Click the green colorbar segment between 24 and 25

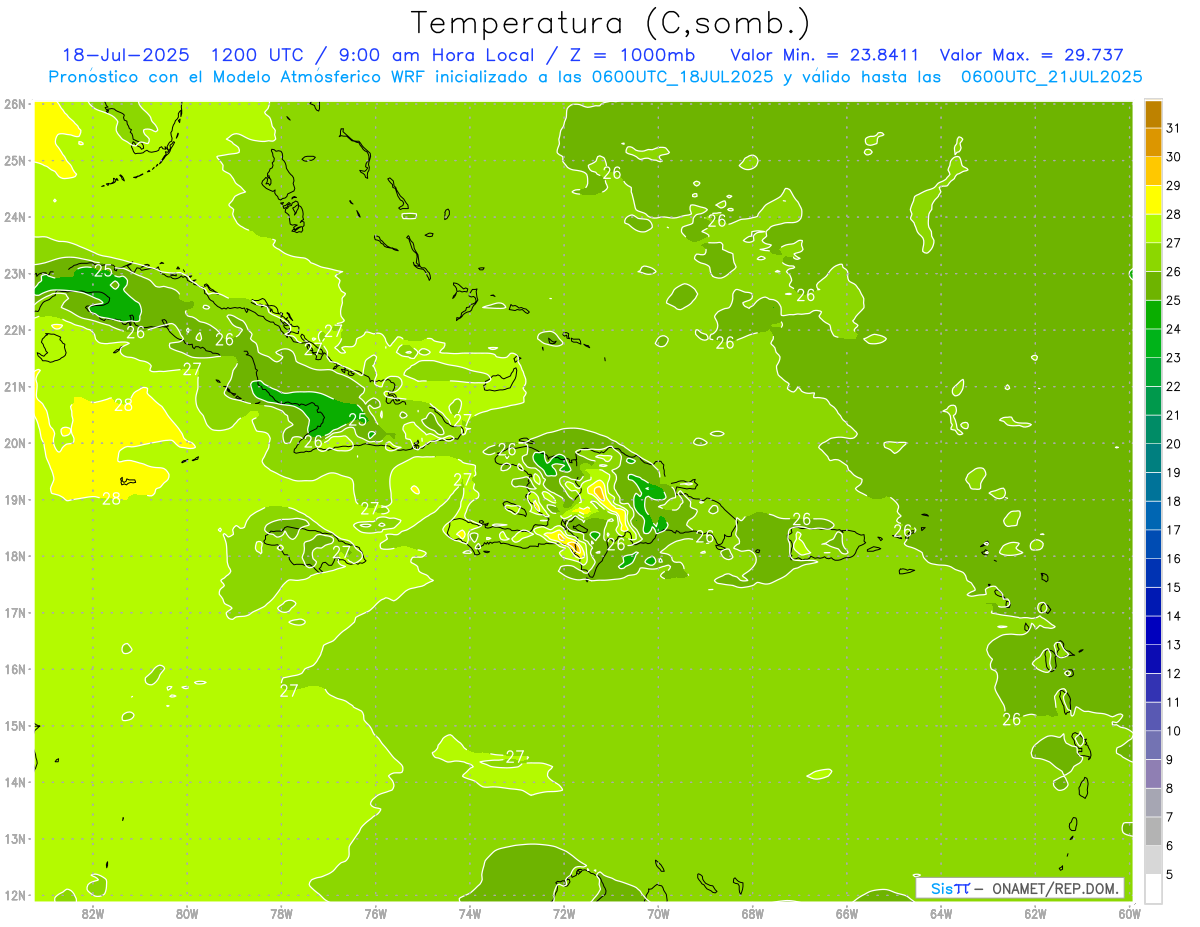coord(1153,315)
